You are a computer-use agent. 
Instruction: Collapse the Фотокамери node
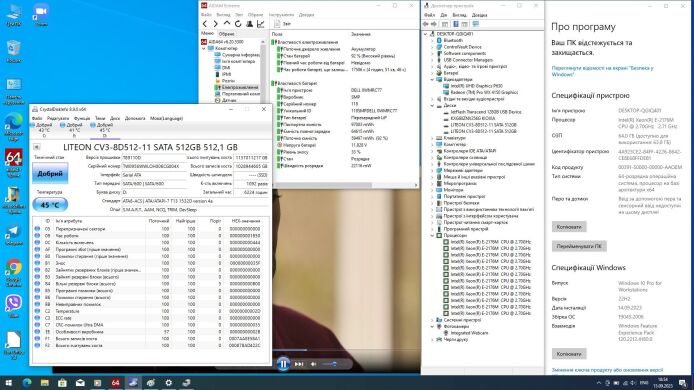(432, 326)
